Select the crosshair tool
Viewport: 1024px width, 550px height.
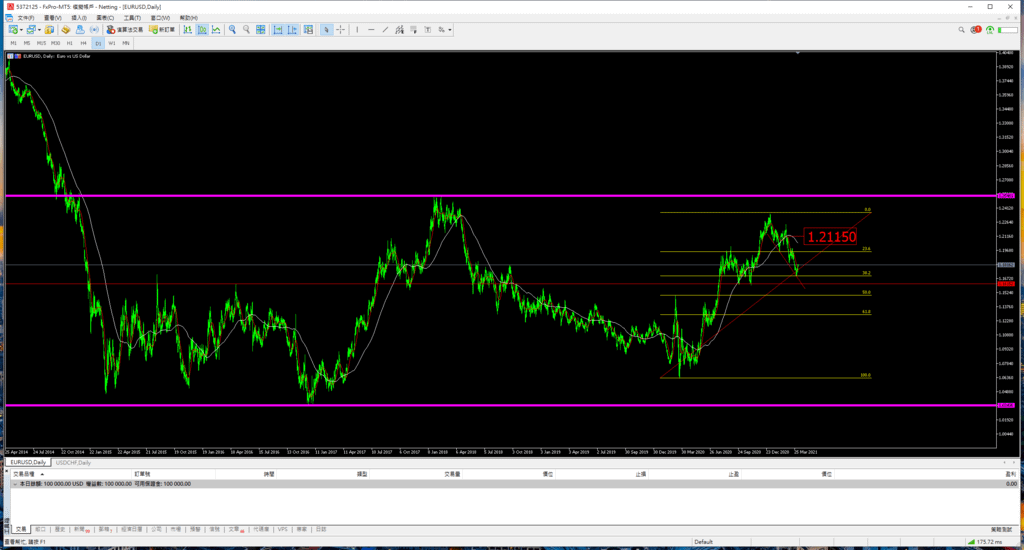[340, 29]
